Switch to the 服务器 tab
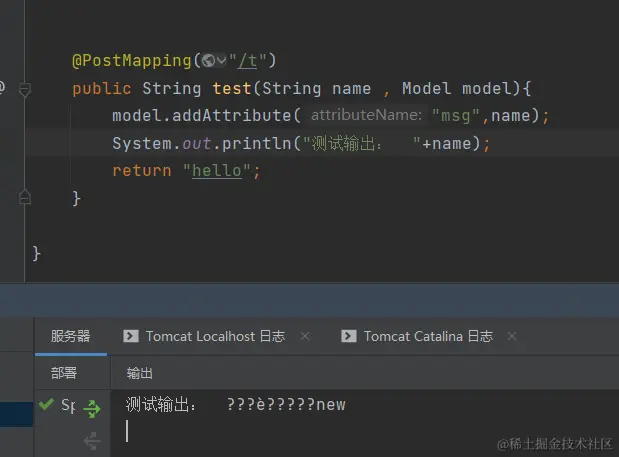Image resolution: width=619 pixels, height=457 pixels. coord(70,336)
